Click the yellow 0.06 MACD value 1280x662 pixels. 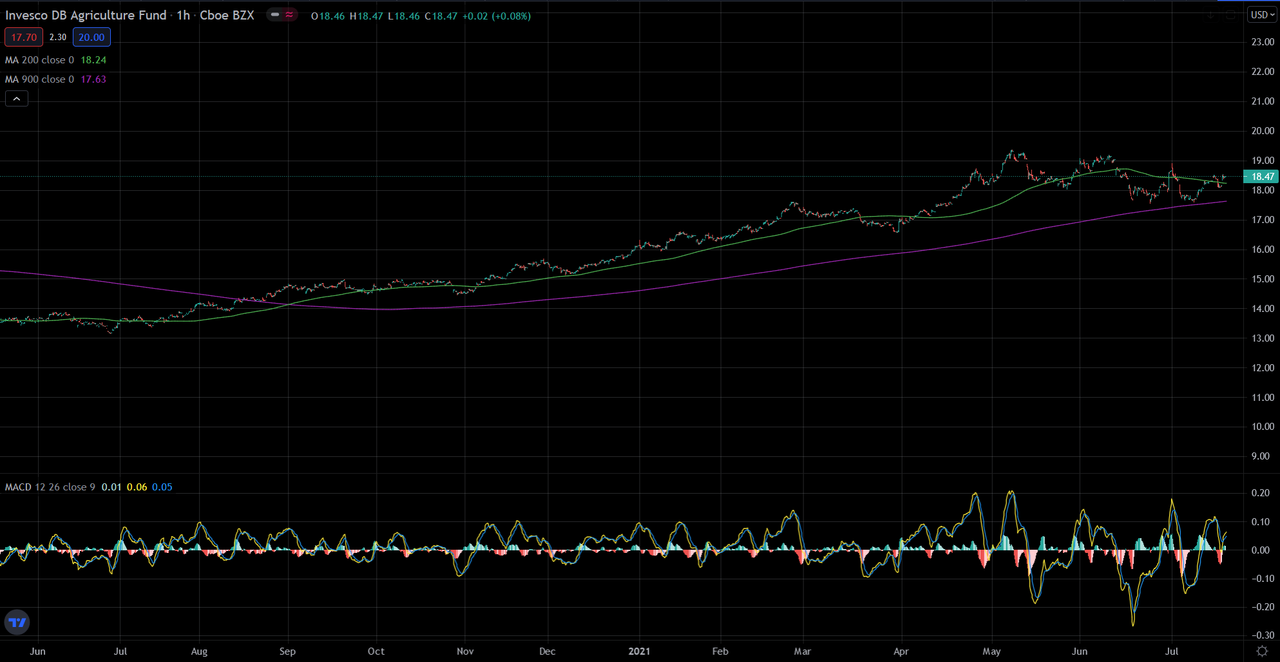click(x=138, y=487)
